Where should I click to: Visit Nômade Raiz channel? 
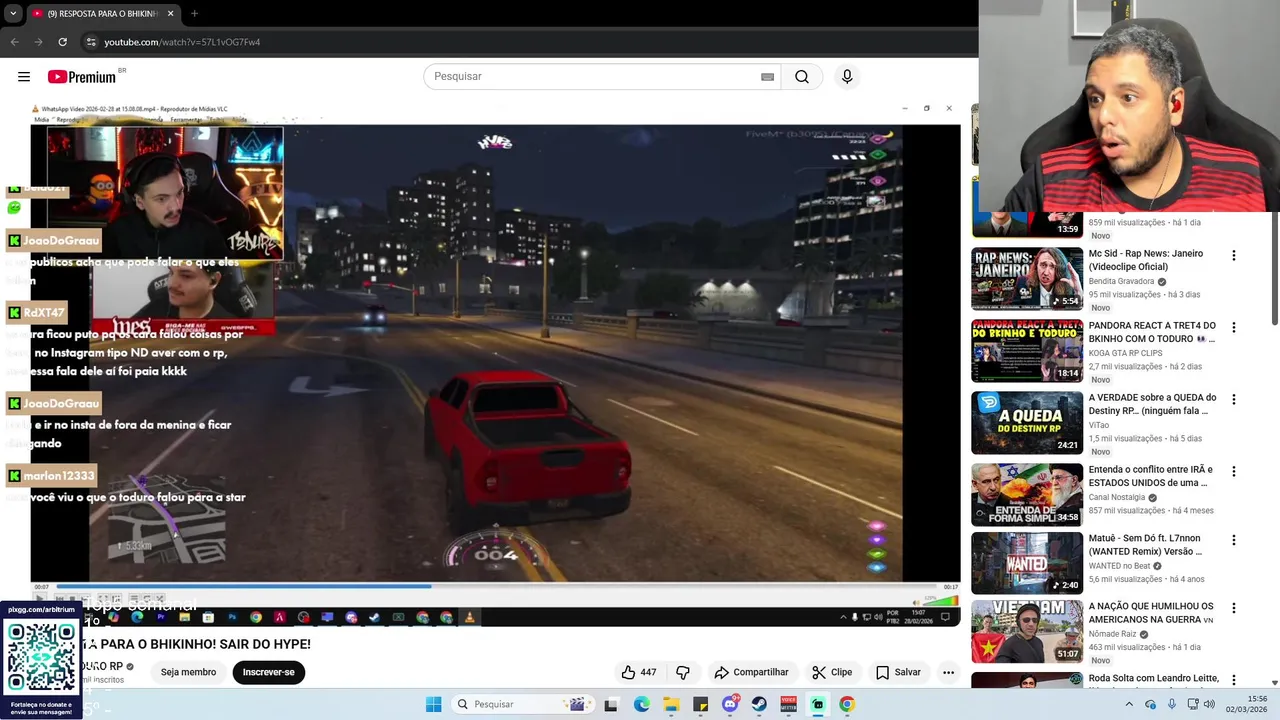1110,634
